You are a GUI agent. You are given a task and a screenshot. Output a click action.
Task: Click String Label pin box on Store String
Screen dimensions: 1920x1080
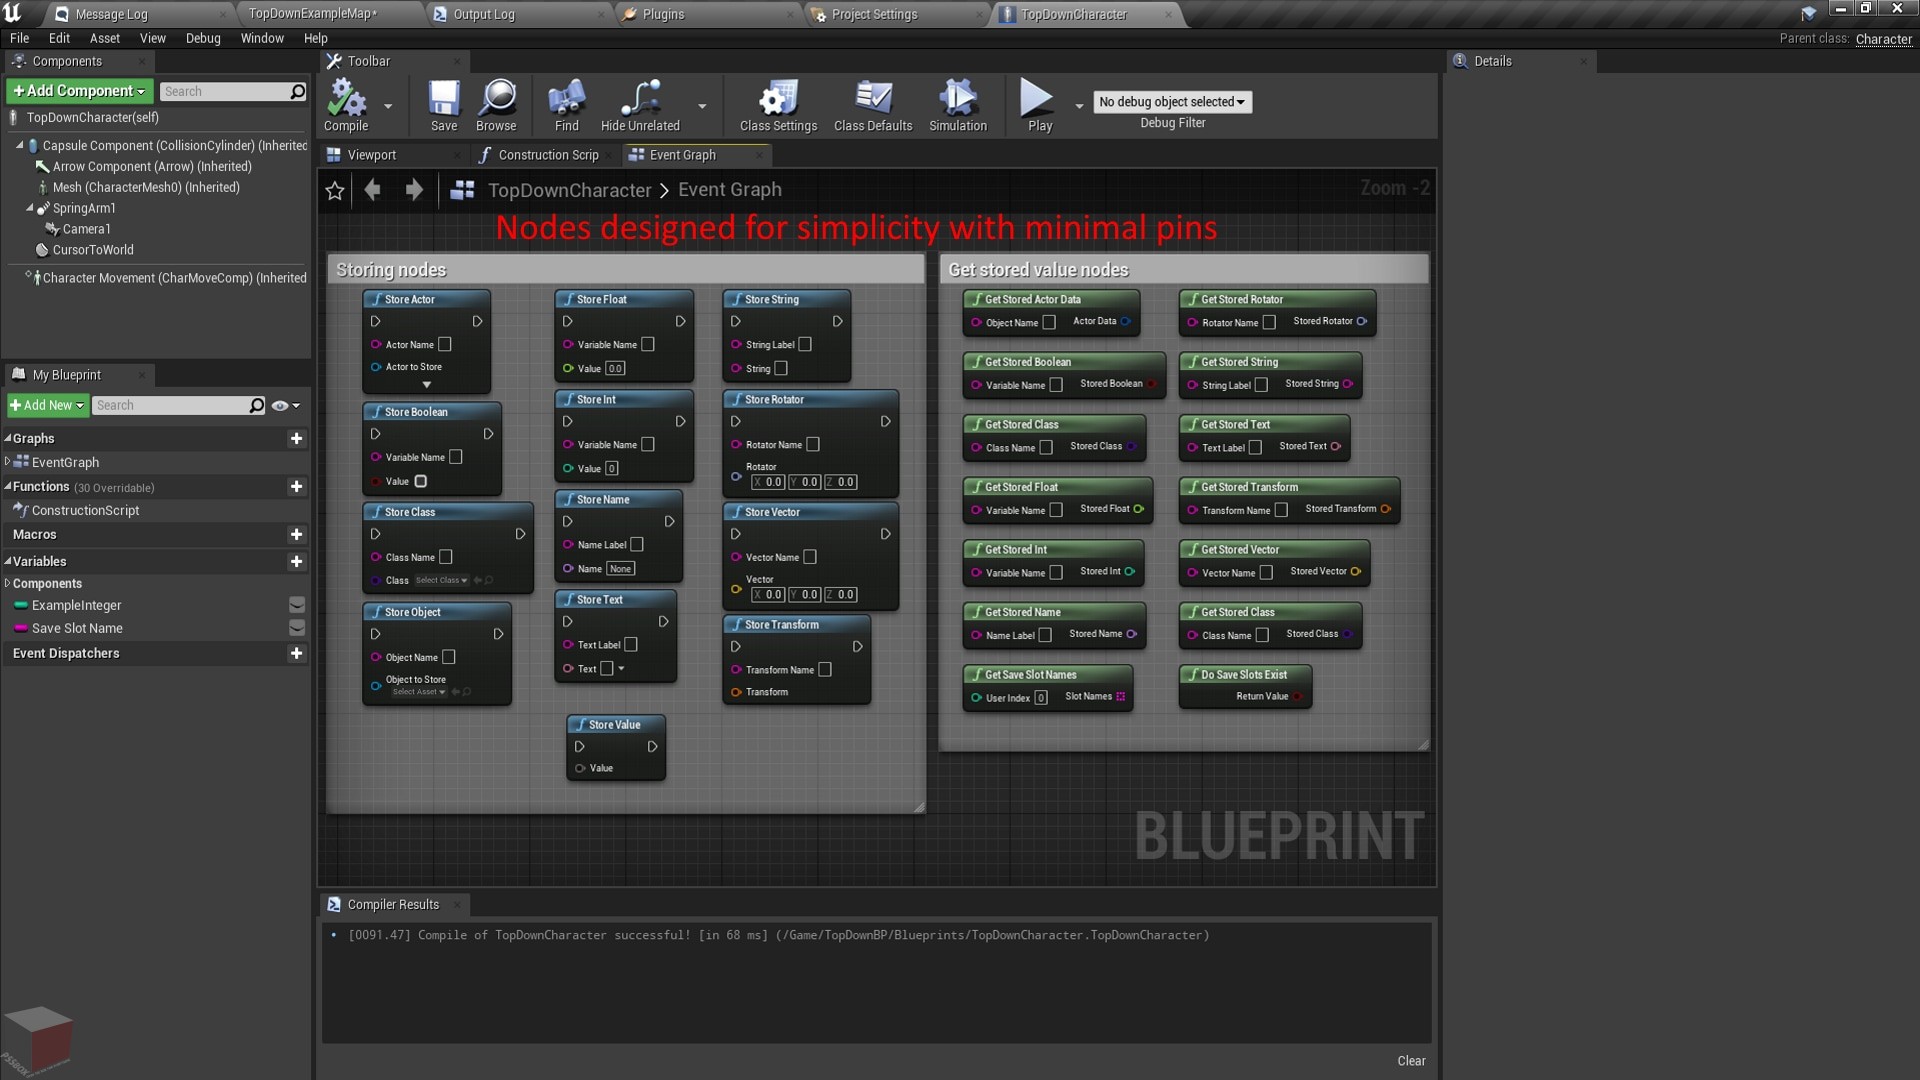(x=805, y=344)
